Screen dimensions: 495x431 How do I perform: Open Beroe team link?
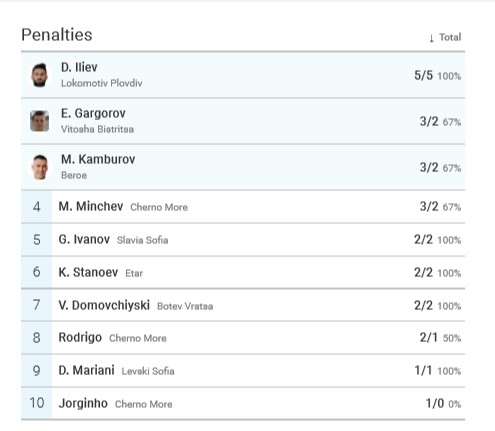pyautogui.click(x=74, y=175)
